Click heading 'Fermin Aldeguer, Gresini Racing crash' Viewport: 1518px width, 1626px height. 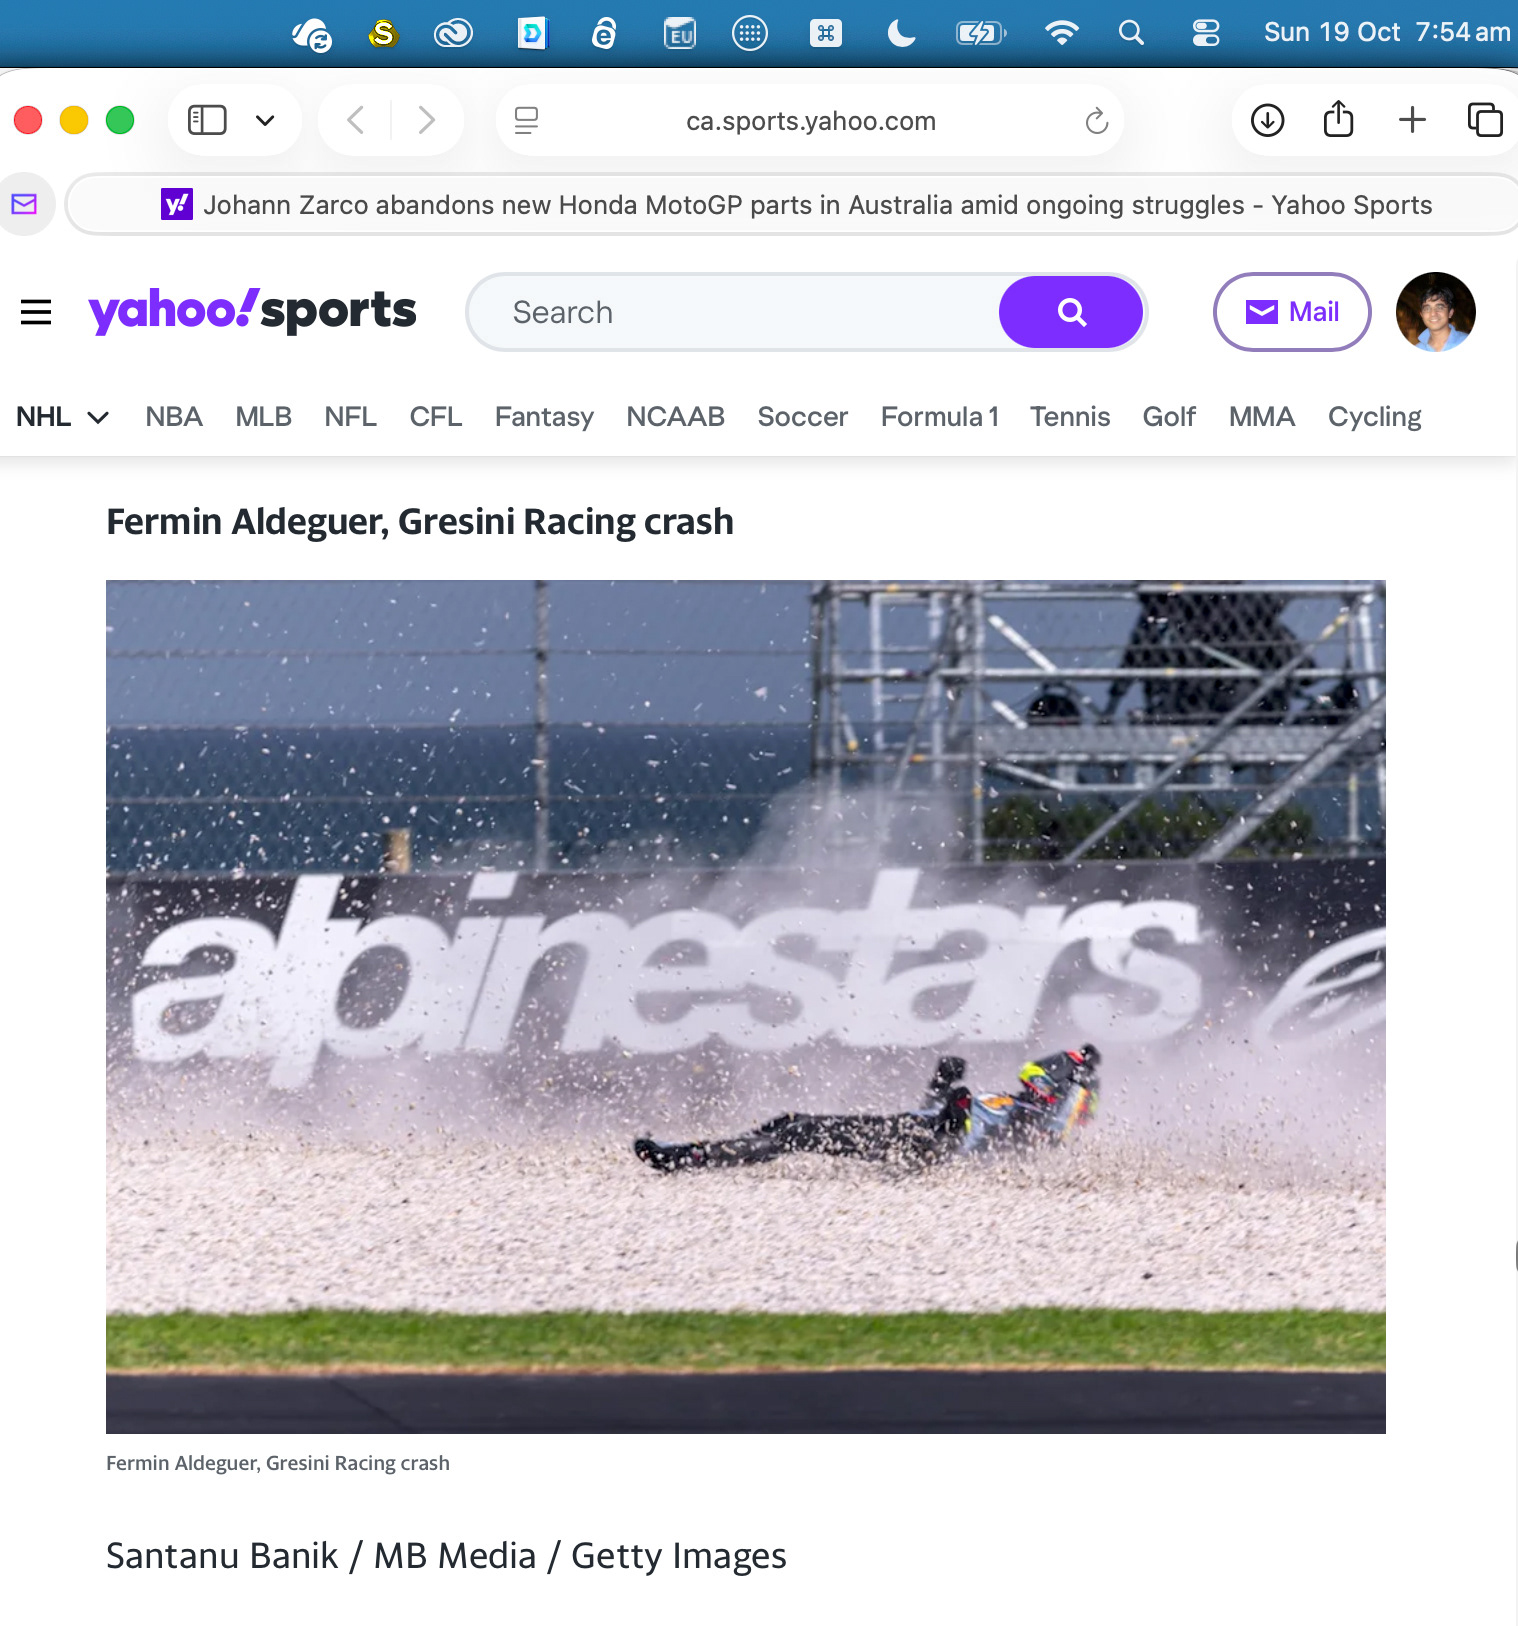coord(420,522)
